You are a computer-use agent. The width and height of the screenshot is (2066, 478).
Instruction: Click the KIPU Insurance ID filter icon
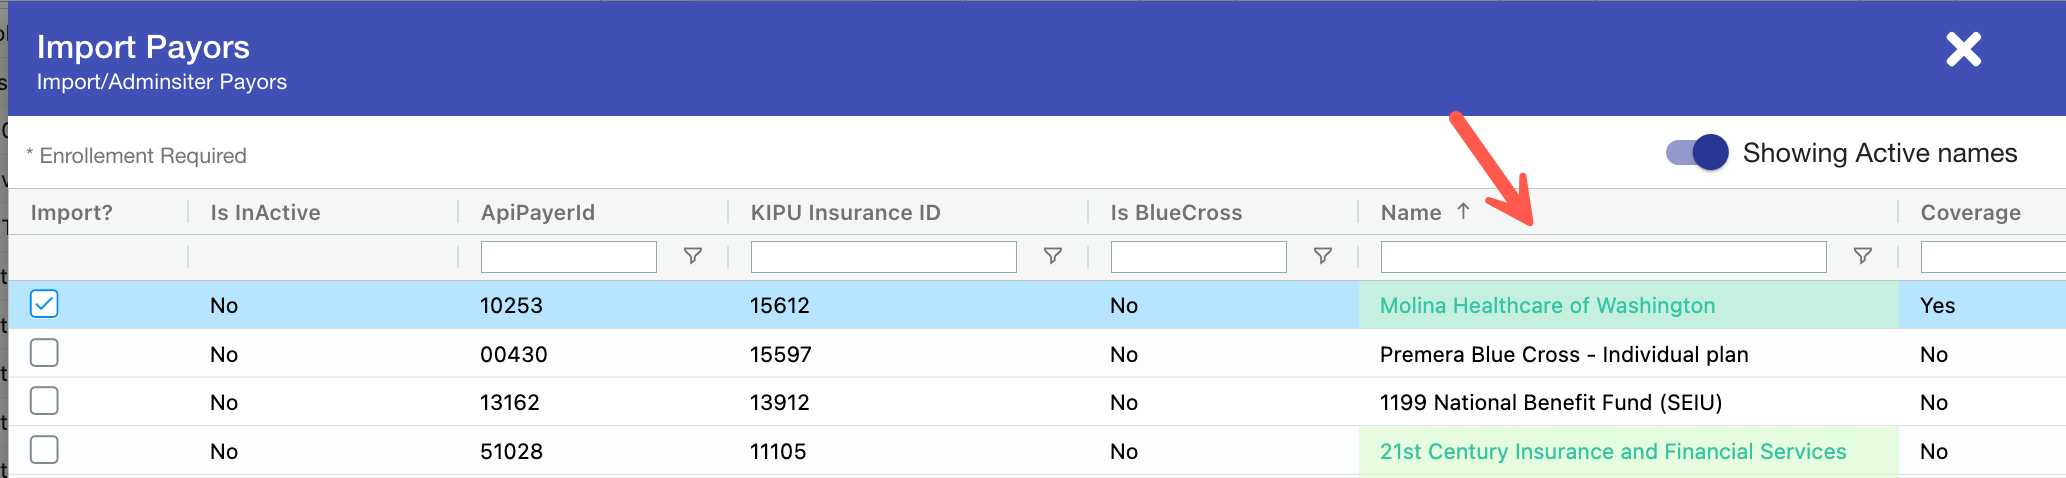(1052, 256)
